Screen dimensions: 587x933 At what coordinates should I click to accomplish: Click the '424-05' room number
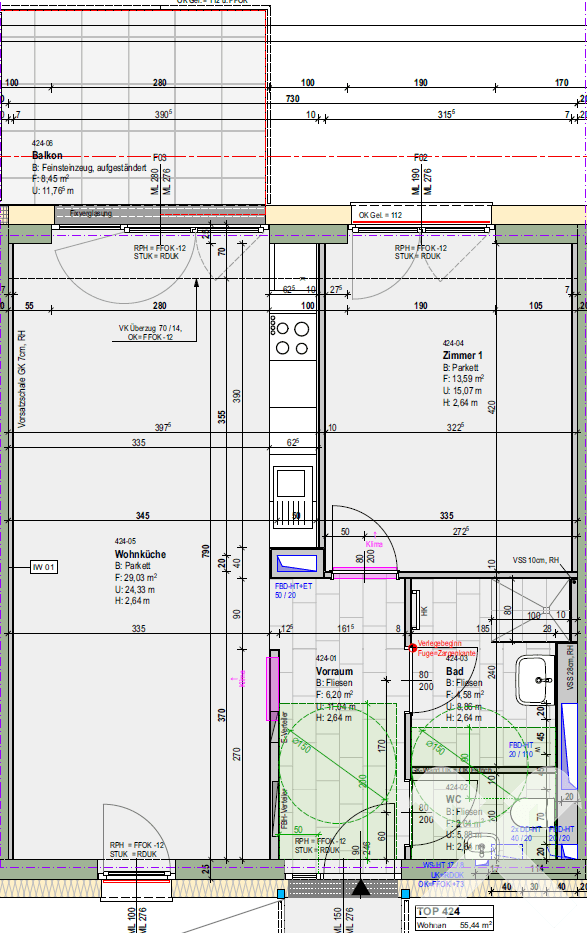(125, 541)
